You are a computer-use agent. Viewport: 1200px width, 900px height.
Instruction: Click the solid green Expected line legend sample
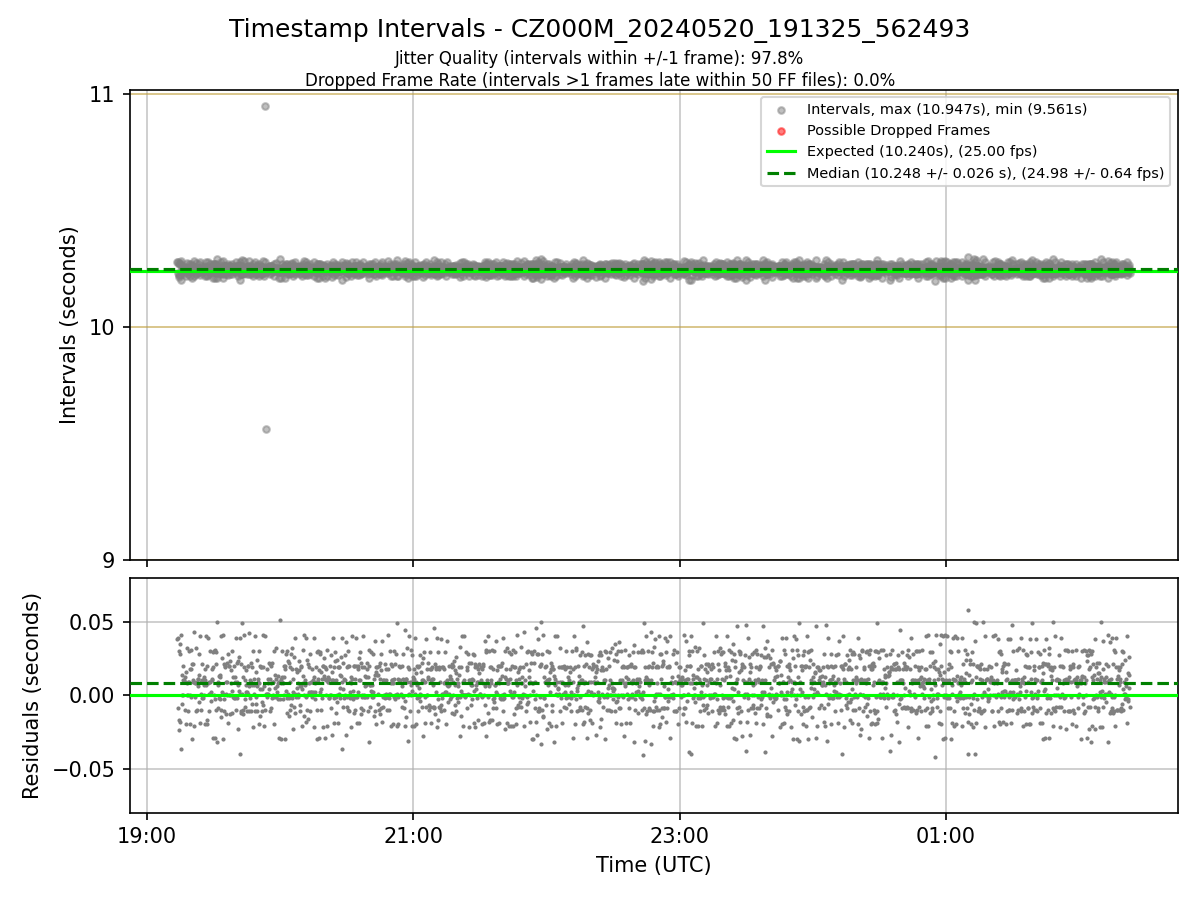tap(782, 152)
